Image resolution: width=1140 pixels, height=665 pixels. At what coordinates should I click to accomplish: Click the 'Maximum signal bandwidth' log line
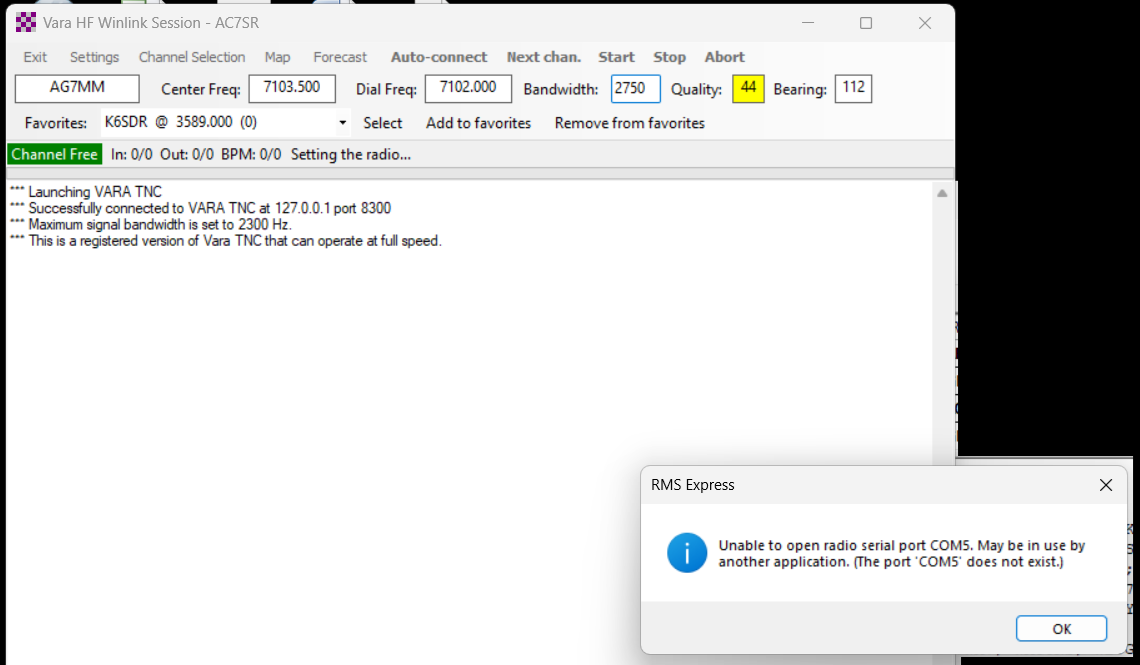150,225
